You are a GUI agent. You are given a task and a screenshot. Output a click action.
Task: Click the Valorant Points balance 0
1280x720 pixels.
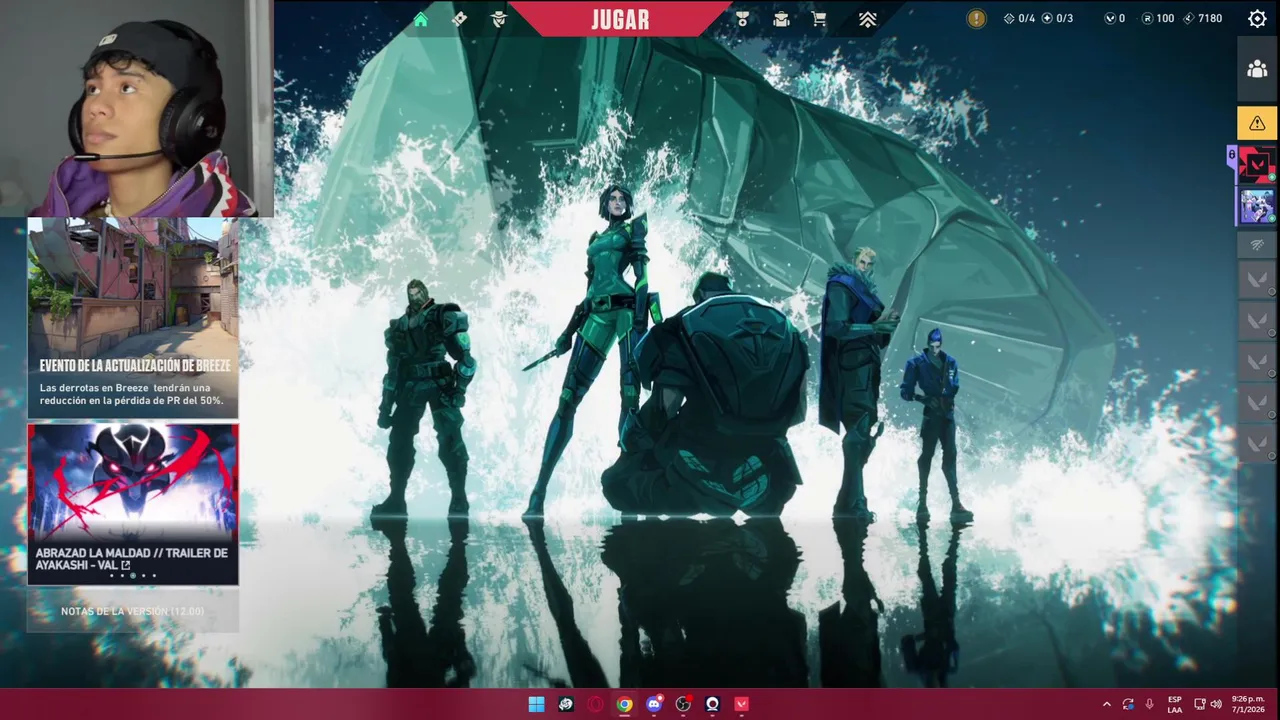pos(1114,18)
